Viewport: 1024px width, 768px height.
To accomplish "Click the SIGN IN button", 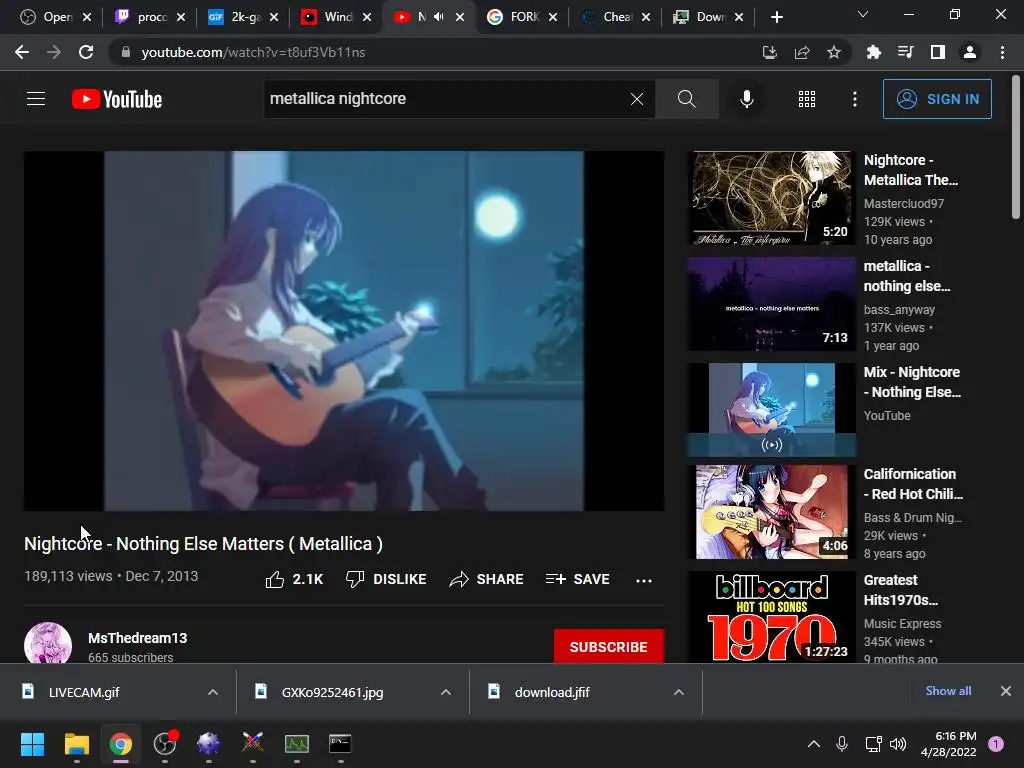I will pyautogui.click(x=937, y=99).
